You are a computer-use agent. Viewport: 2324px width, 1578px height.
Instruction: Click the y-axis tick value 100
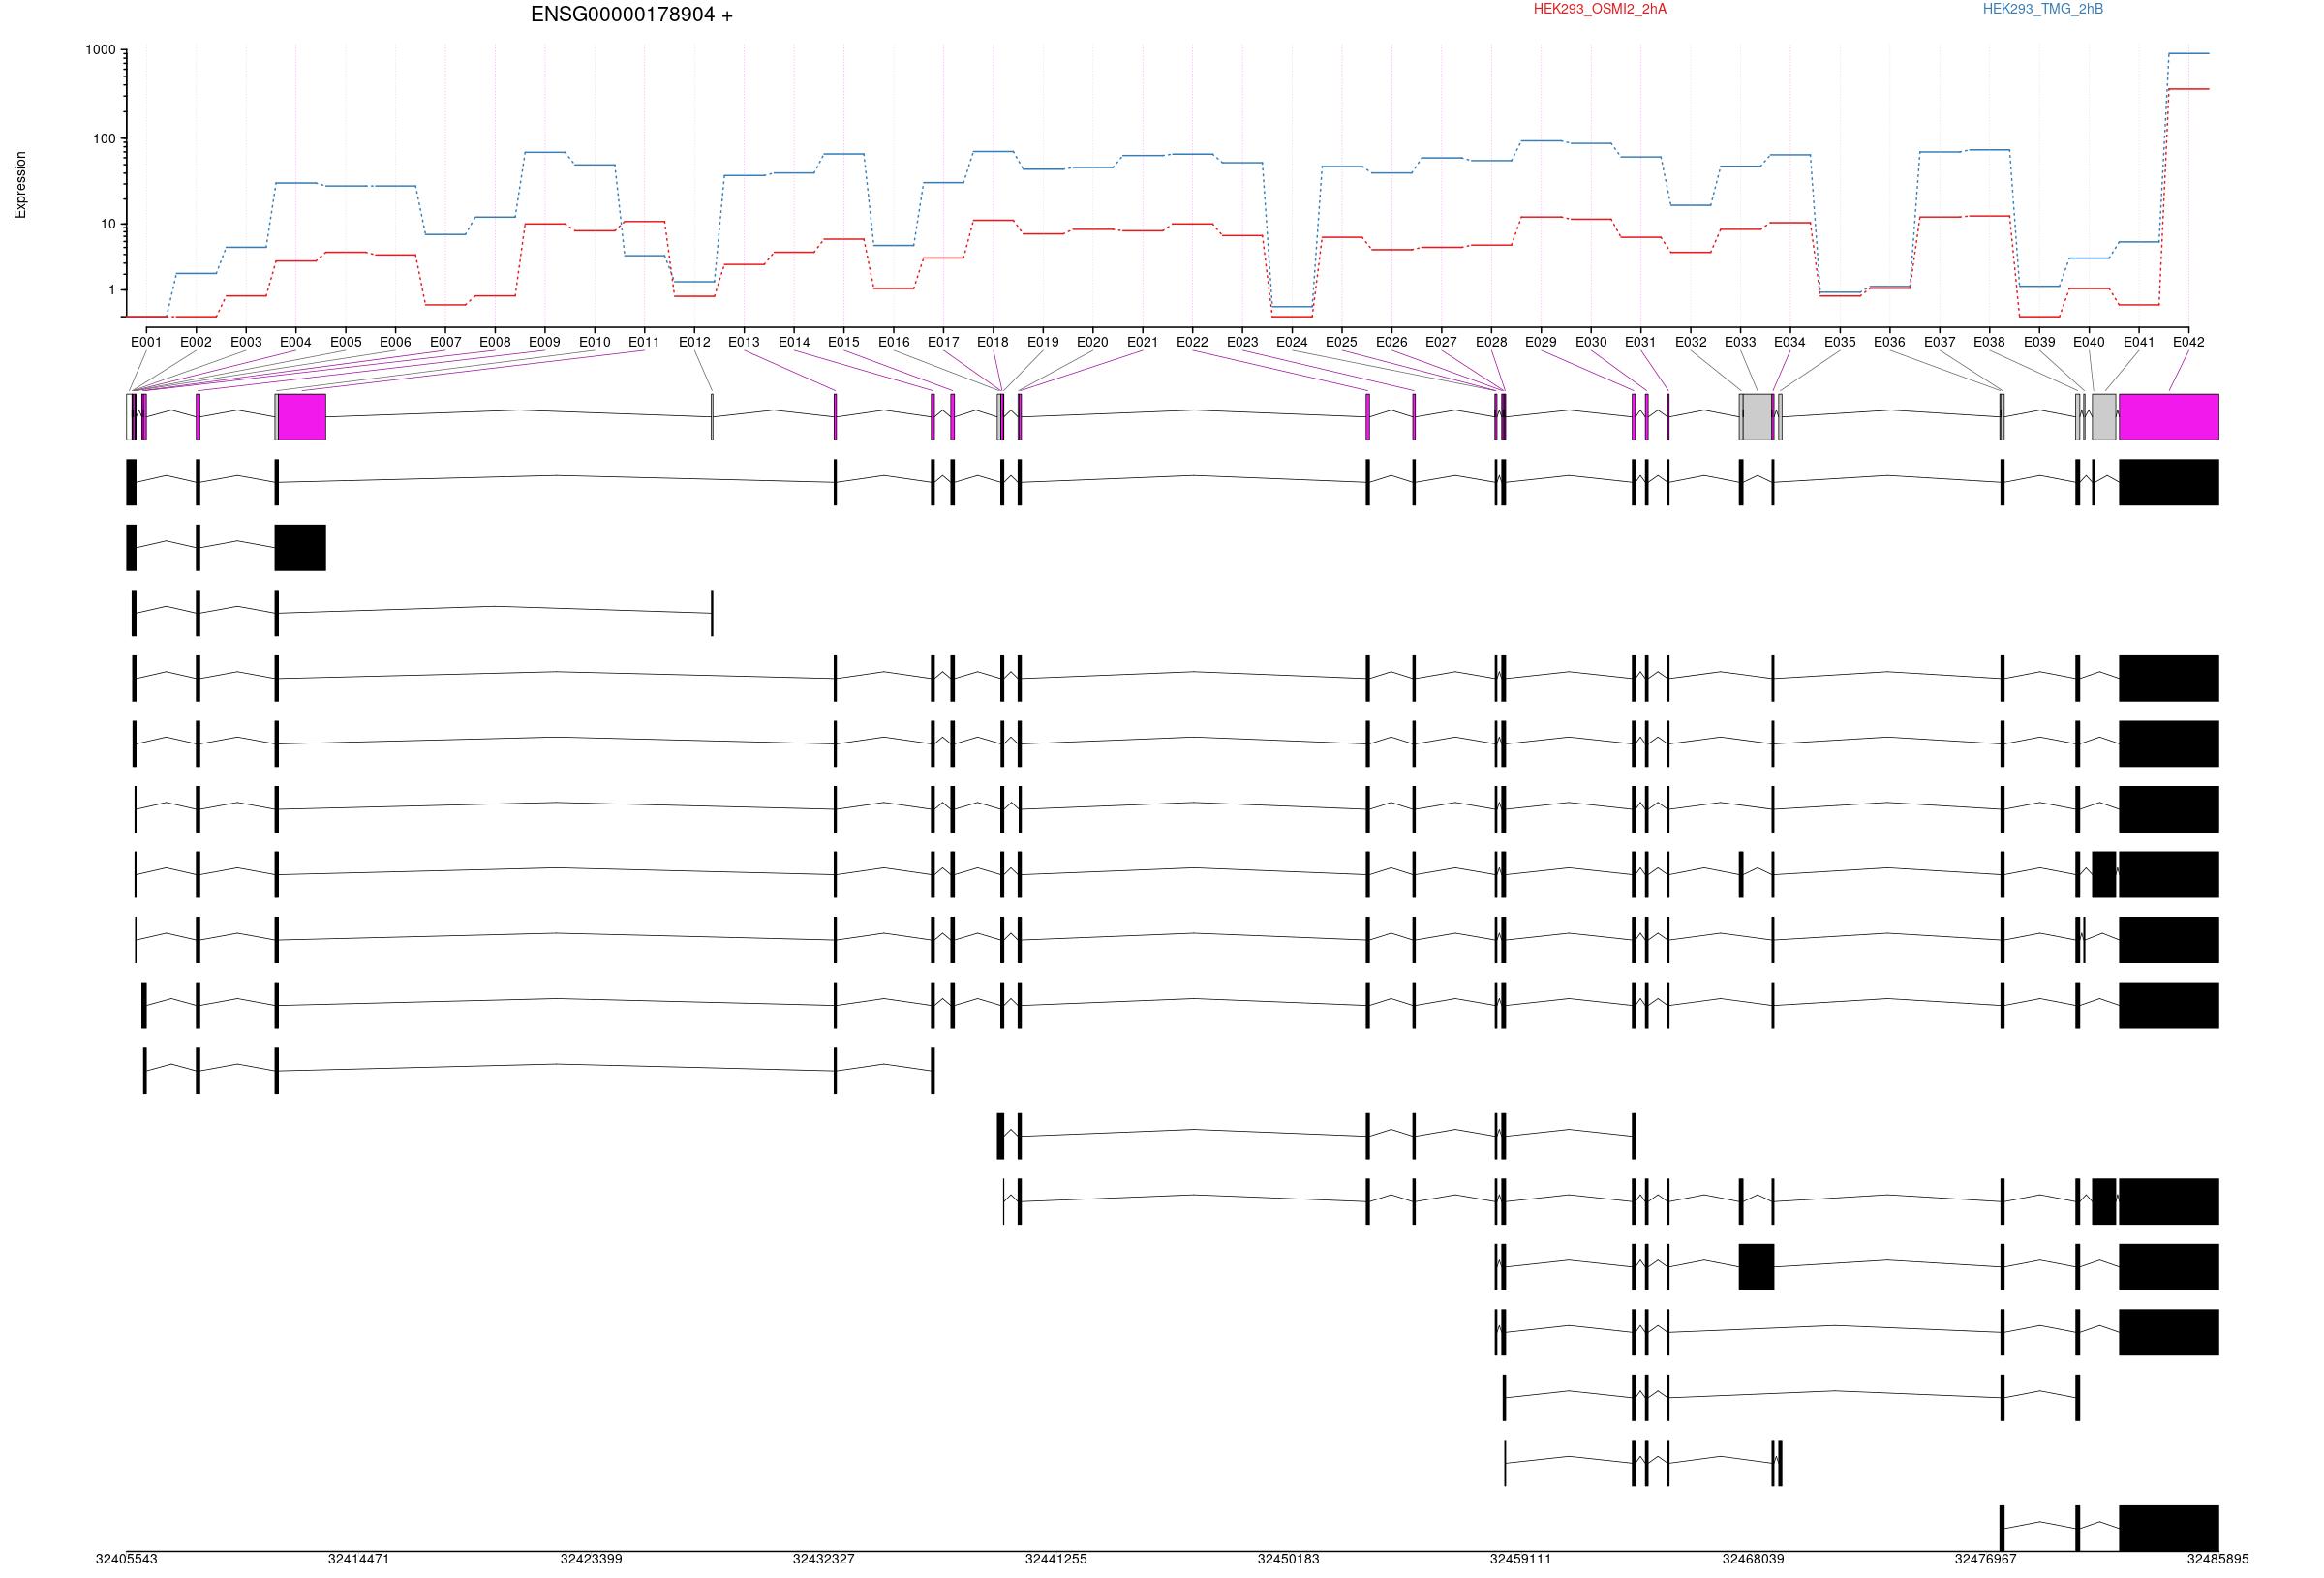(x=105, y=139)
